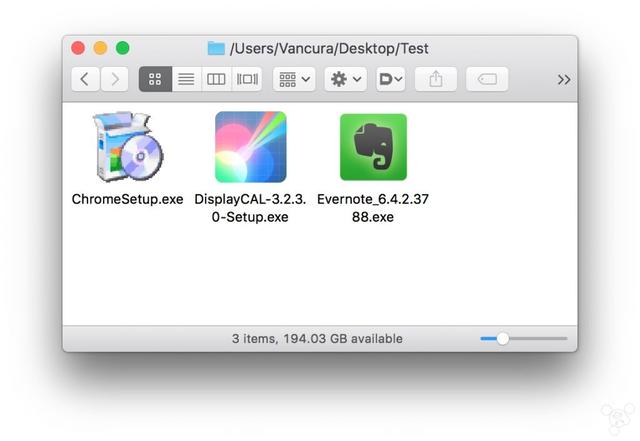Click the icon size slider handle
This screenshot has width=640, height=441.
click(x=503, y=339)
